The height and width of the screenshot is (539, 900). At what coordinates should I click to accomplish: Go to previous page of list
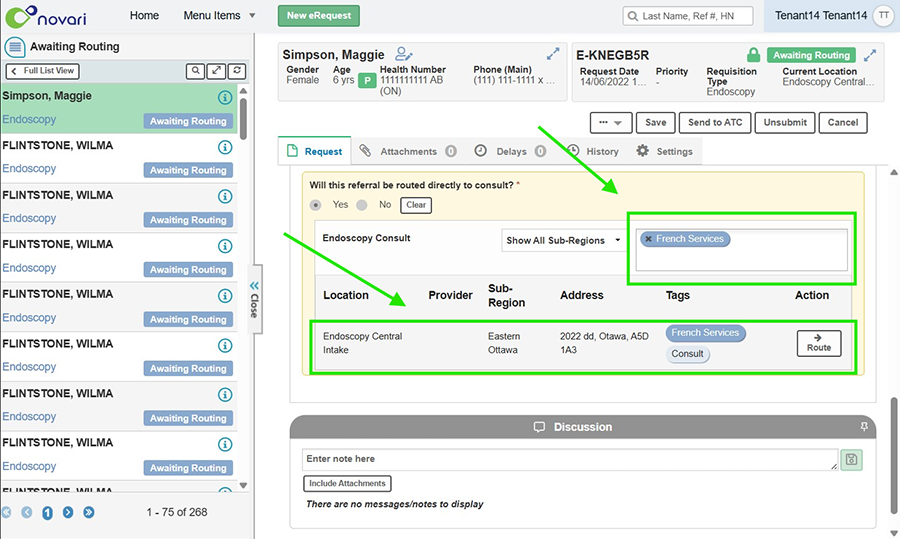click(x=27, y=512)
